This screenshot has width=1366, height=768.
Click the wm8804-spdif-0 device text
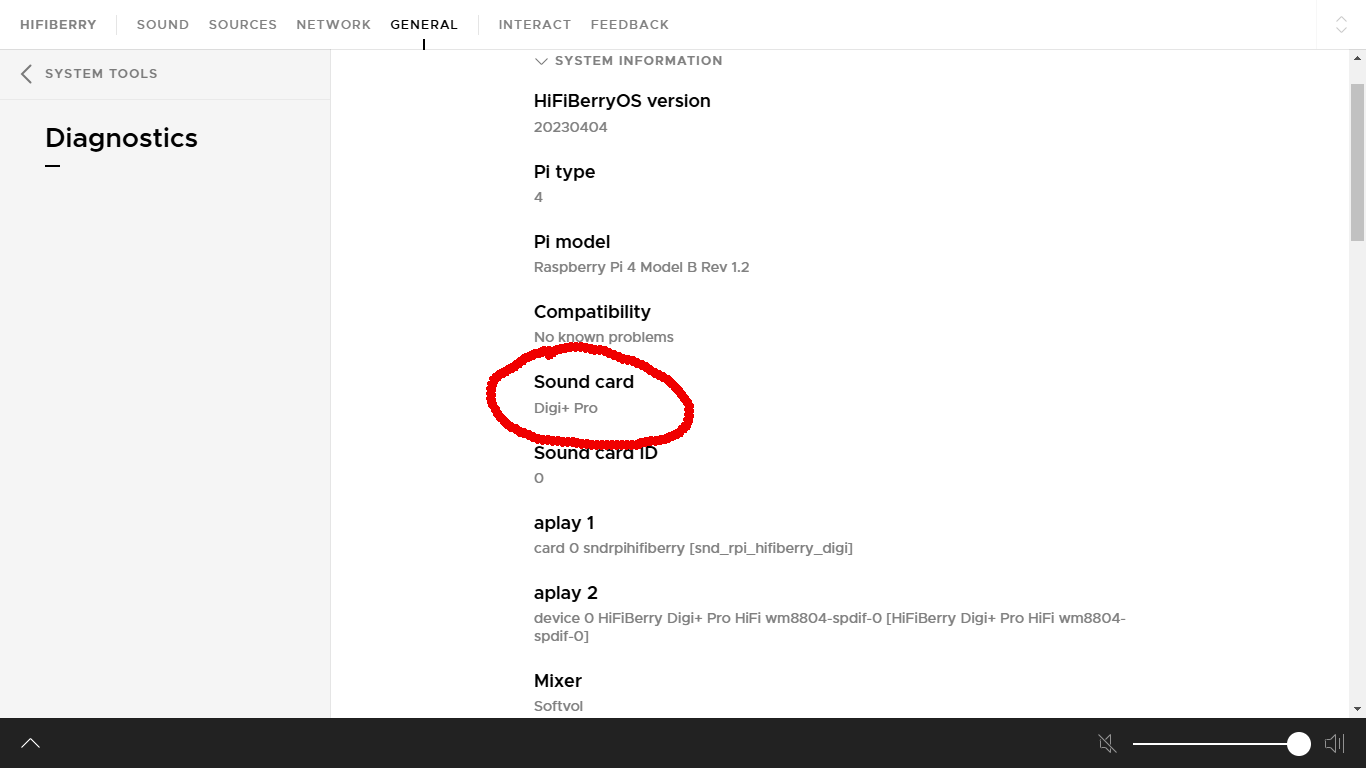(x=830, y=627)
